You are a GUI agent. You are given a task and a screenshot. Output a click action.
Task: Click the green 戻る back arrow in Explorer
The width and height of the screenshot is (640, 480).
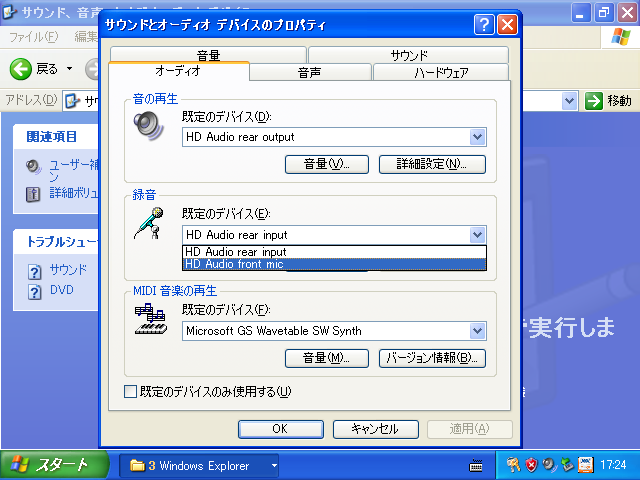20,69
